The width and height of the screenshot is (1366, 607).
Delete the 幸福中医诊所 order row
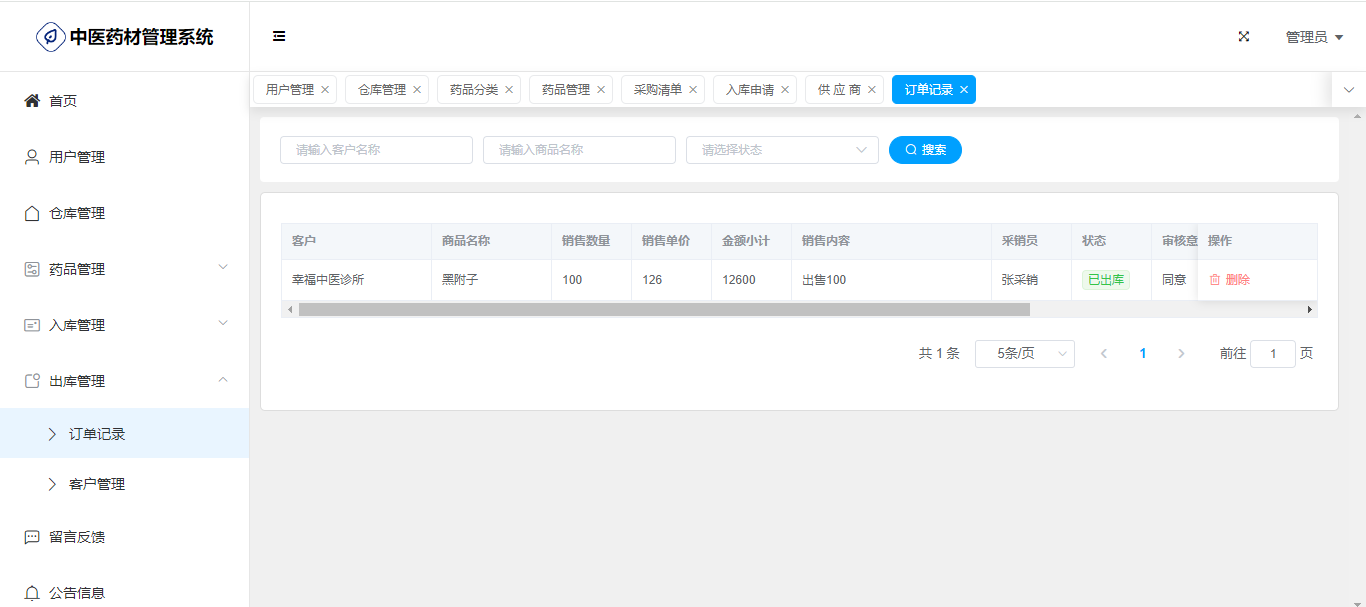pyautogui.click(x=1230, y=280)
